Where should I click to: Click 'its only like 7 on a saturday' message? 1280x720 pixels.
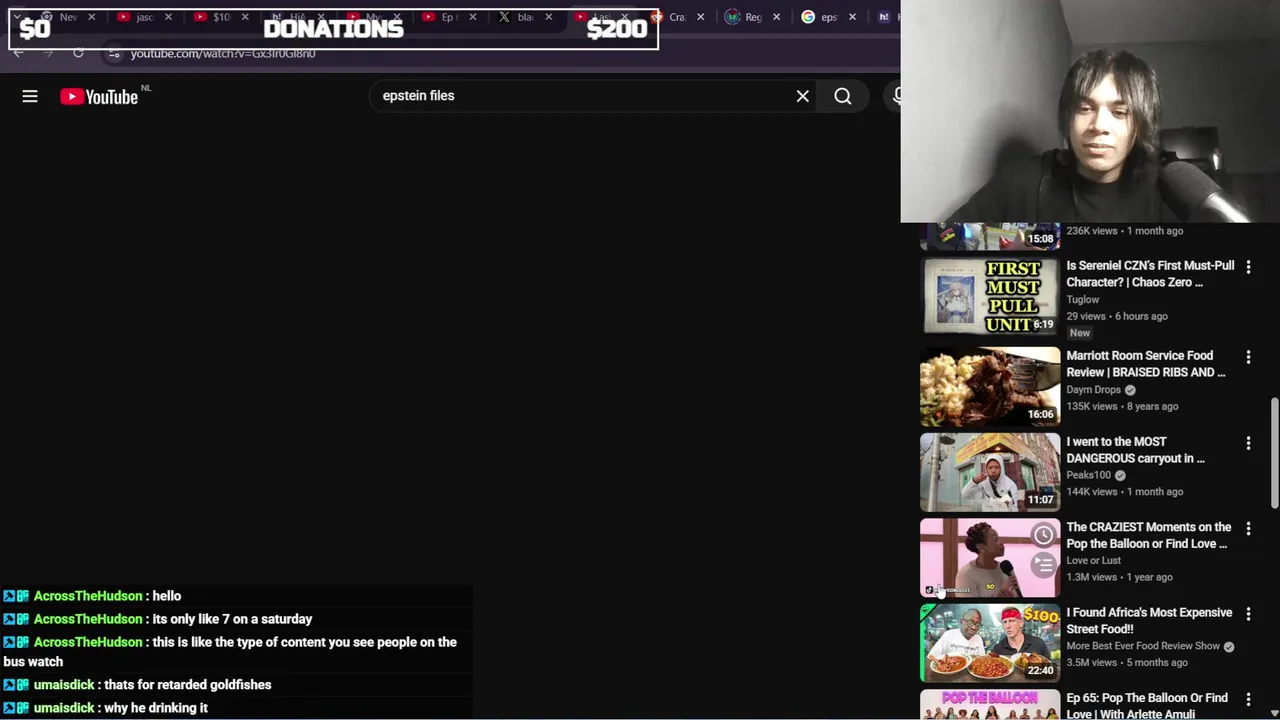[232, 619]
